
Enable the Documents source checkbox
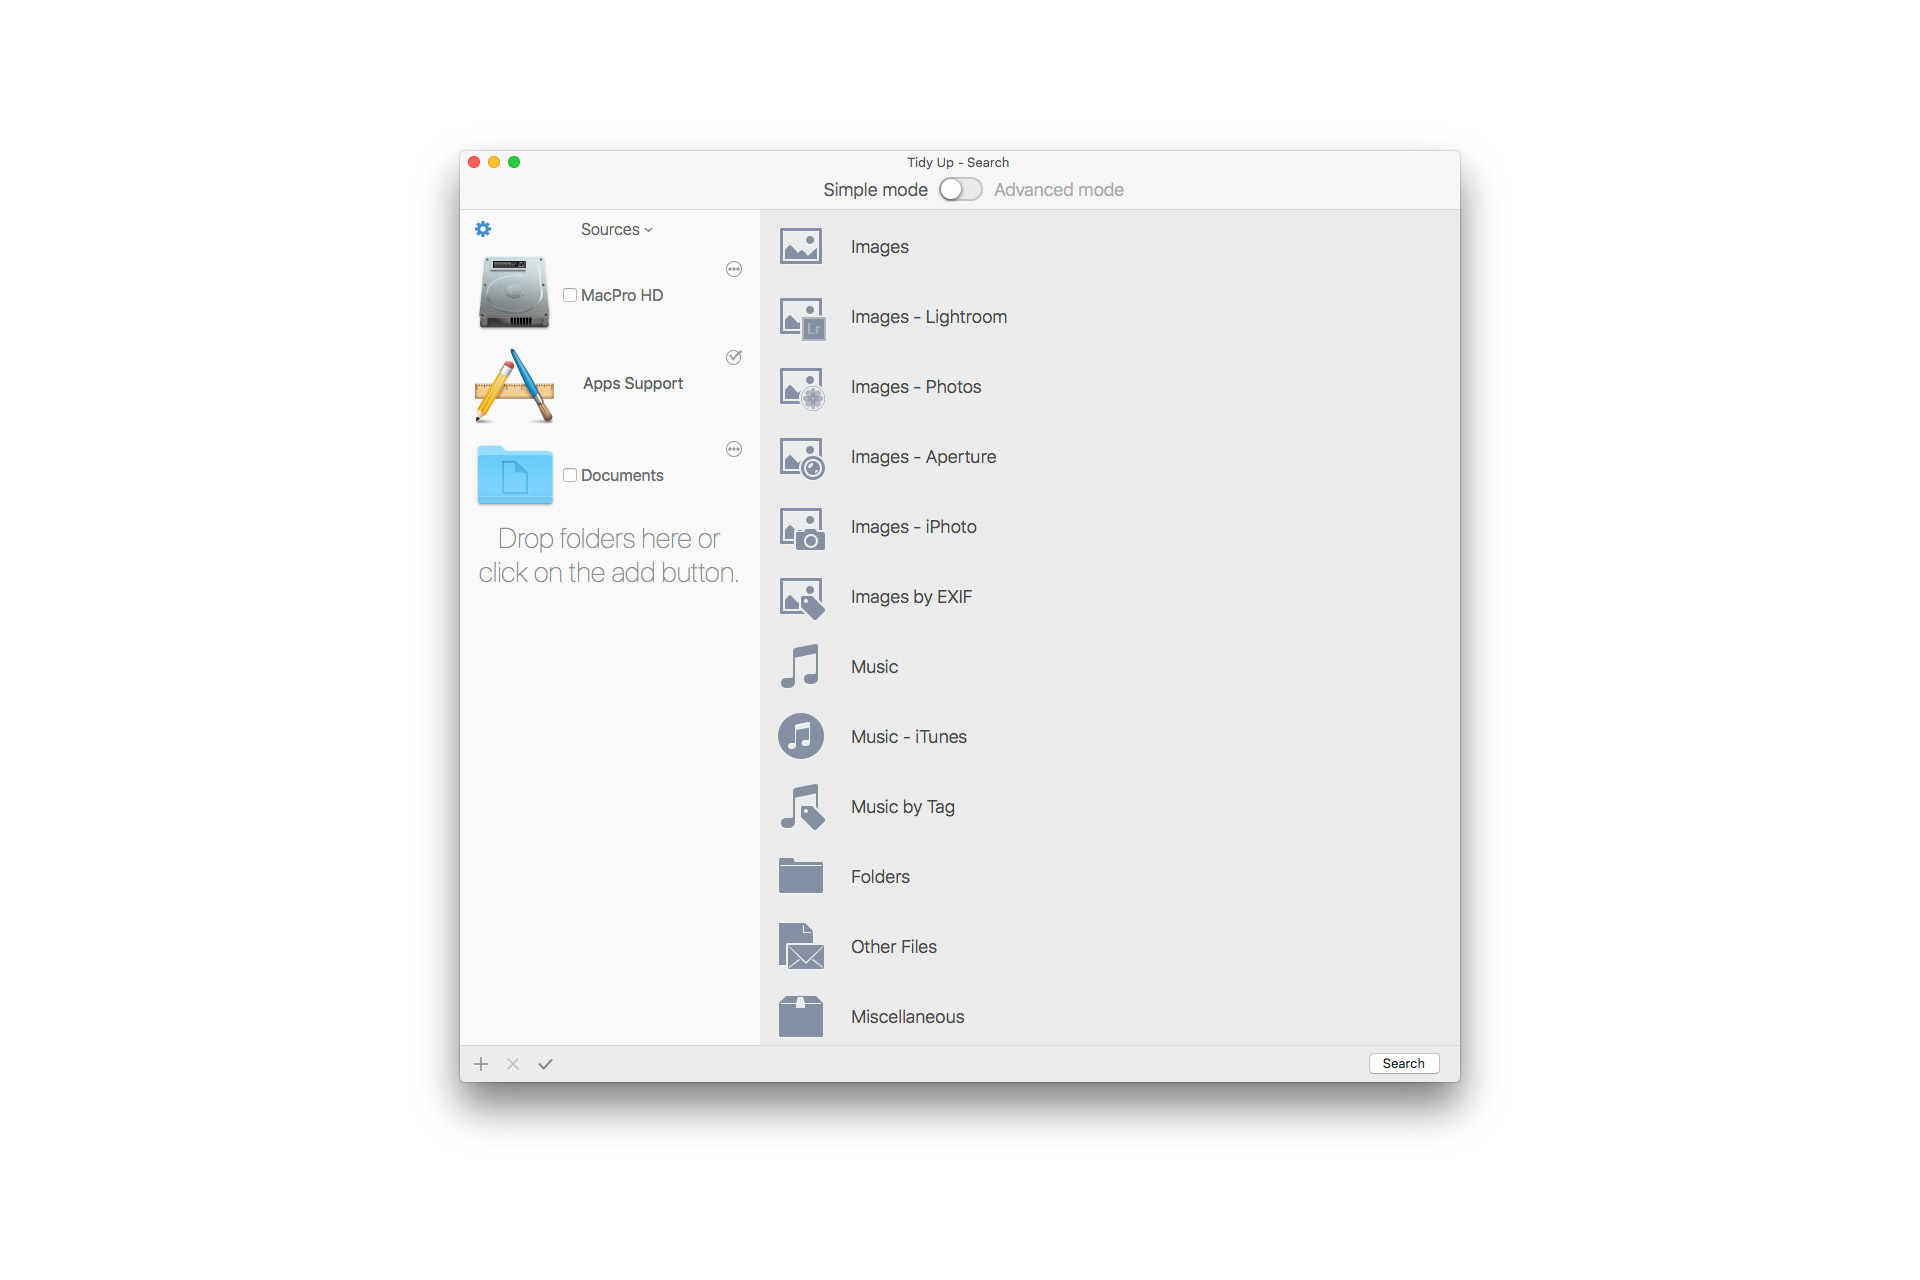point(570,475)
